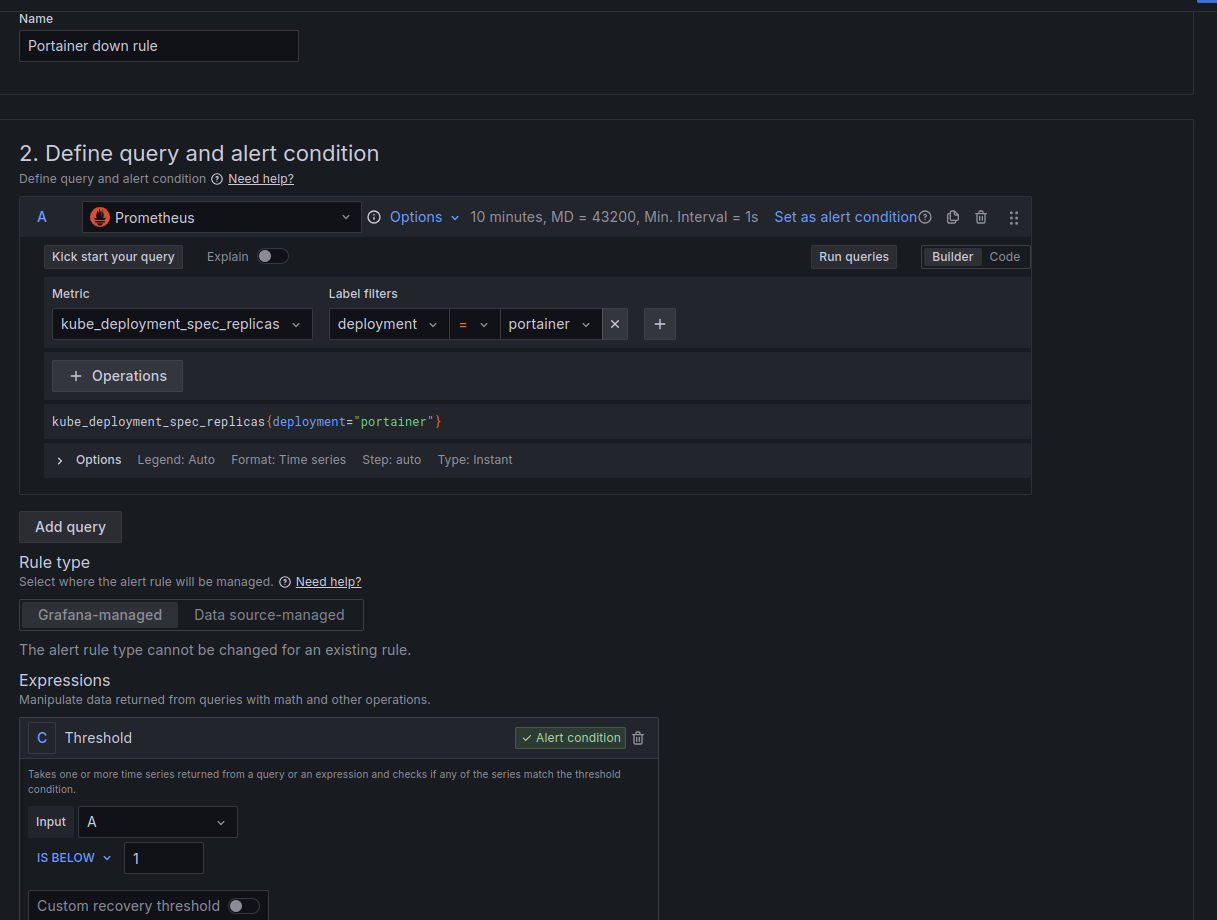Click the Alert condition checkmark badge
Screen dimensions: 1217x920
(570, 738)
